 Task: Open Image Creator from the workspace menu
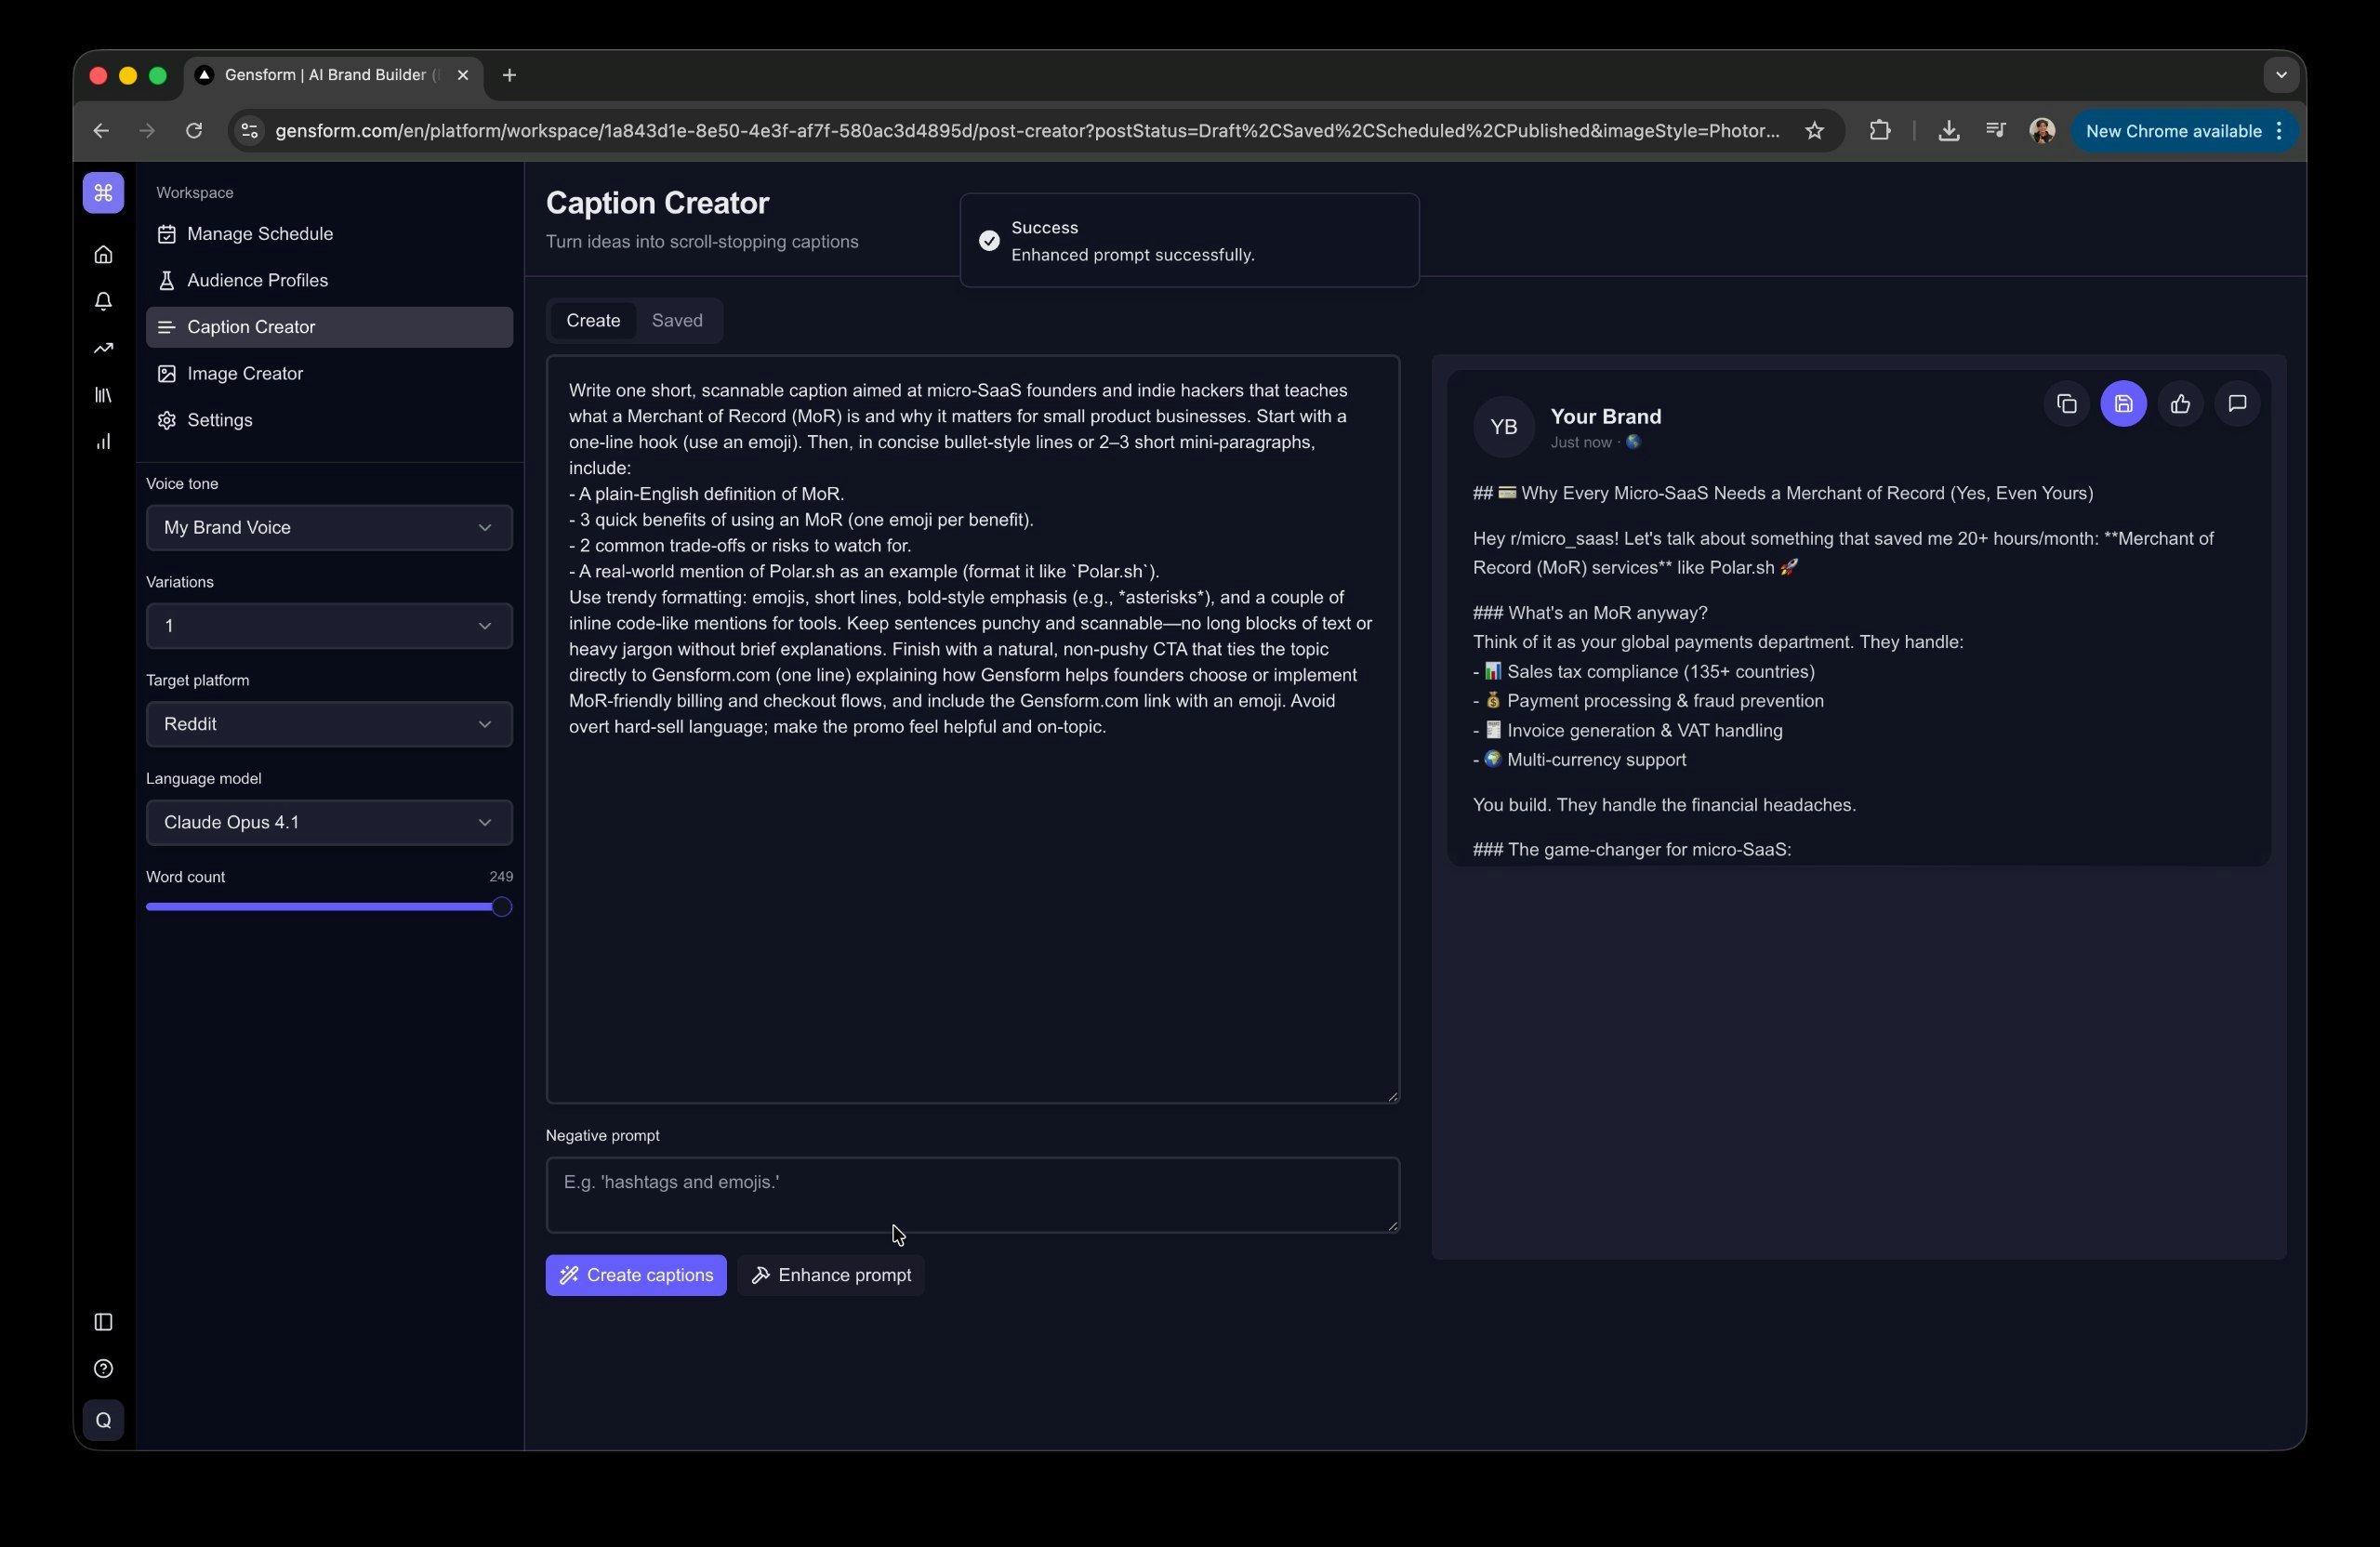click(245, 373)
